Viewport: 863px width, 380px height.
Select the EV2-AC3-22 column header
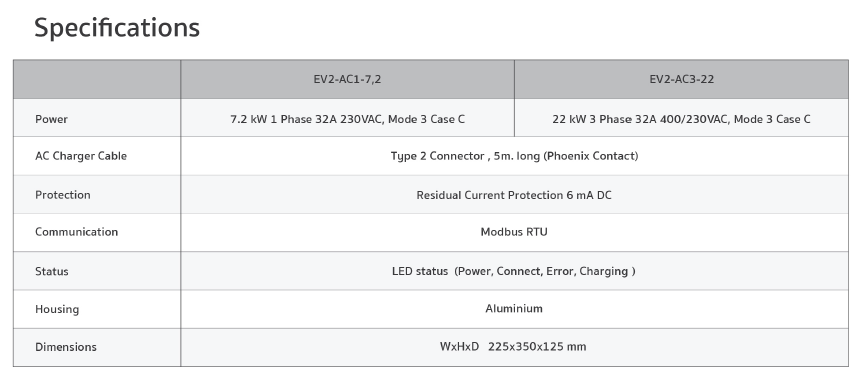click(x=681, y=79)
